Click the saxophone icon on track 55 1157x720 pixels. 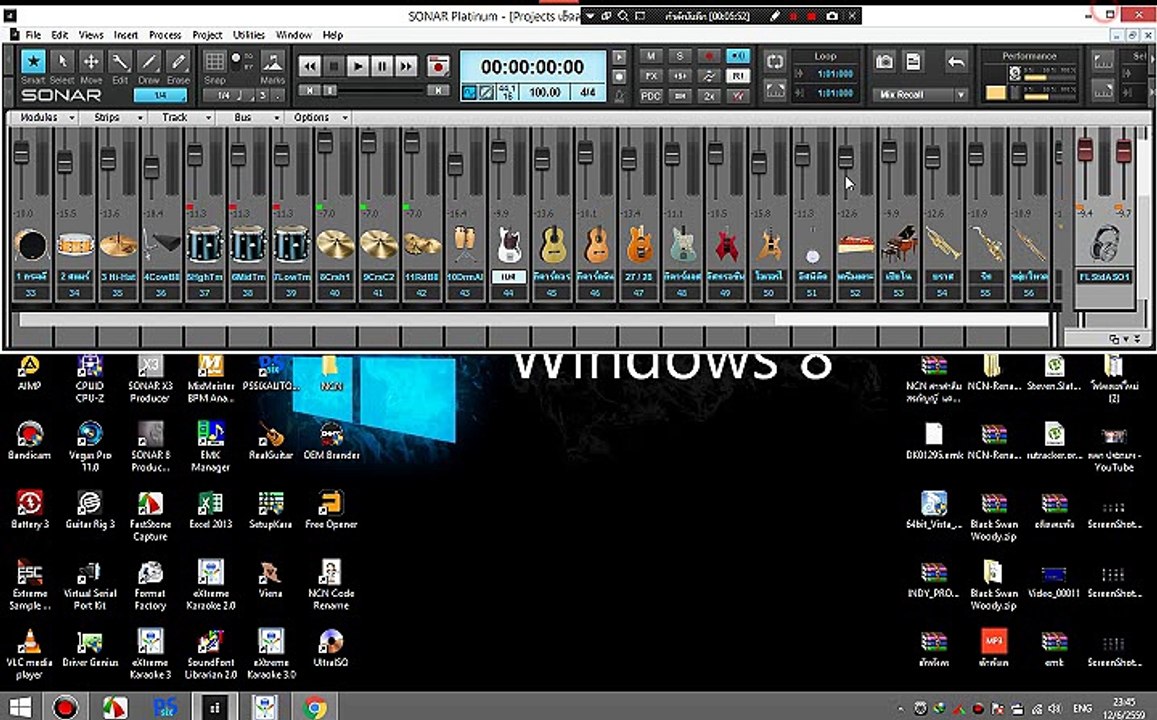(x=987, y=243)
